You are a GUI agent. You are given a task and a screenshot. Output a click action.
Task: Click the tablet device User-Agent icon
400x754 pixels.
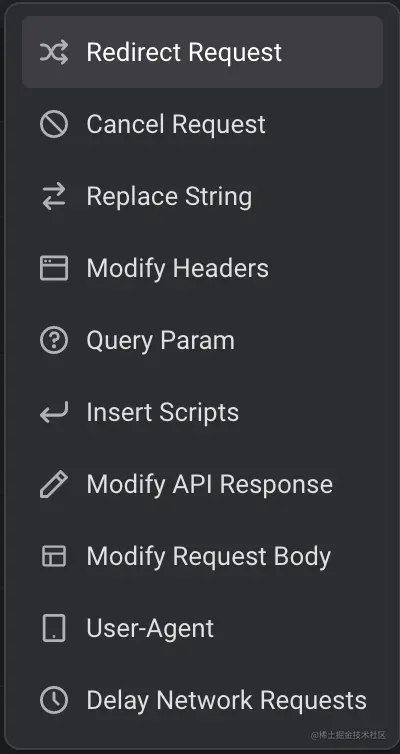click(54, 628)
